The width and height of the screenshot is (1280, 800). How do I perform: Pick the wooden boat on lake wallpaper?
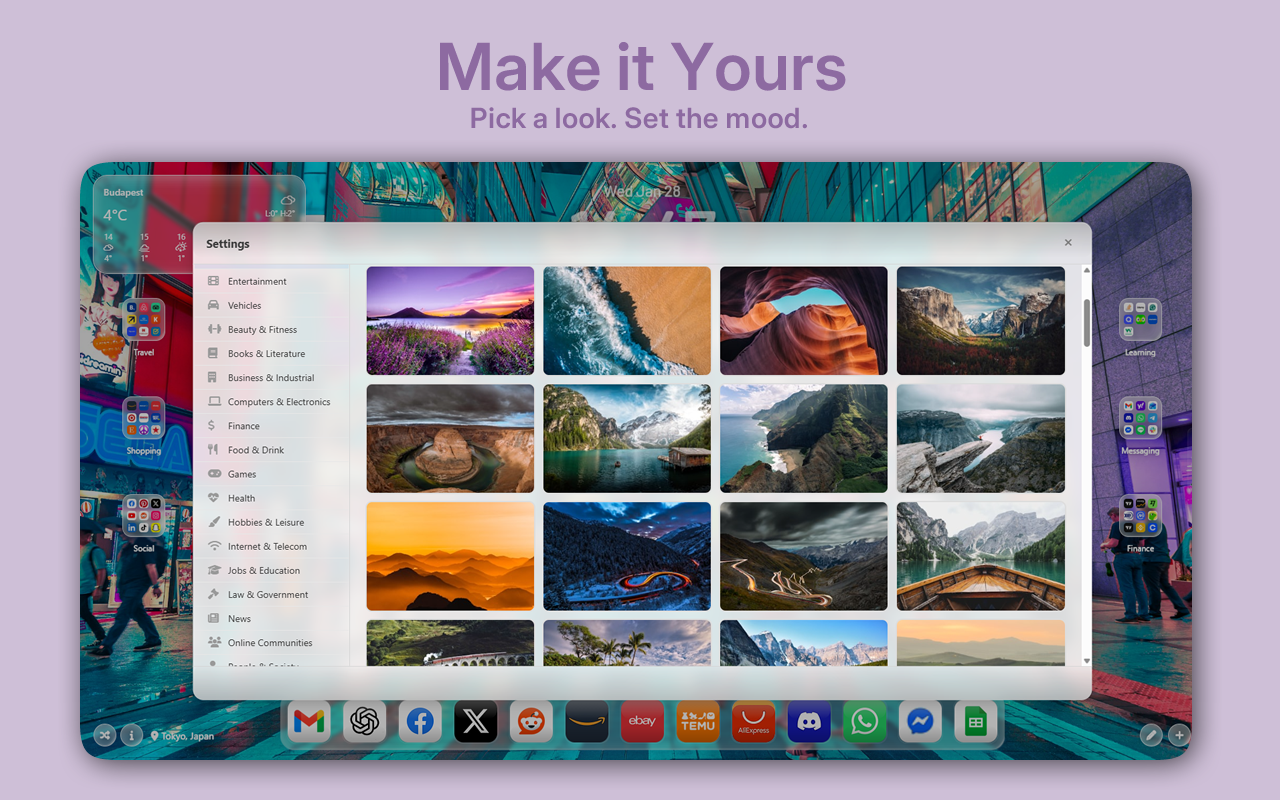tap(981, 556)
